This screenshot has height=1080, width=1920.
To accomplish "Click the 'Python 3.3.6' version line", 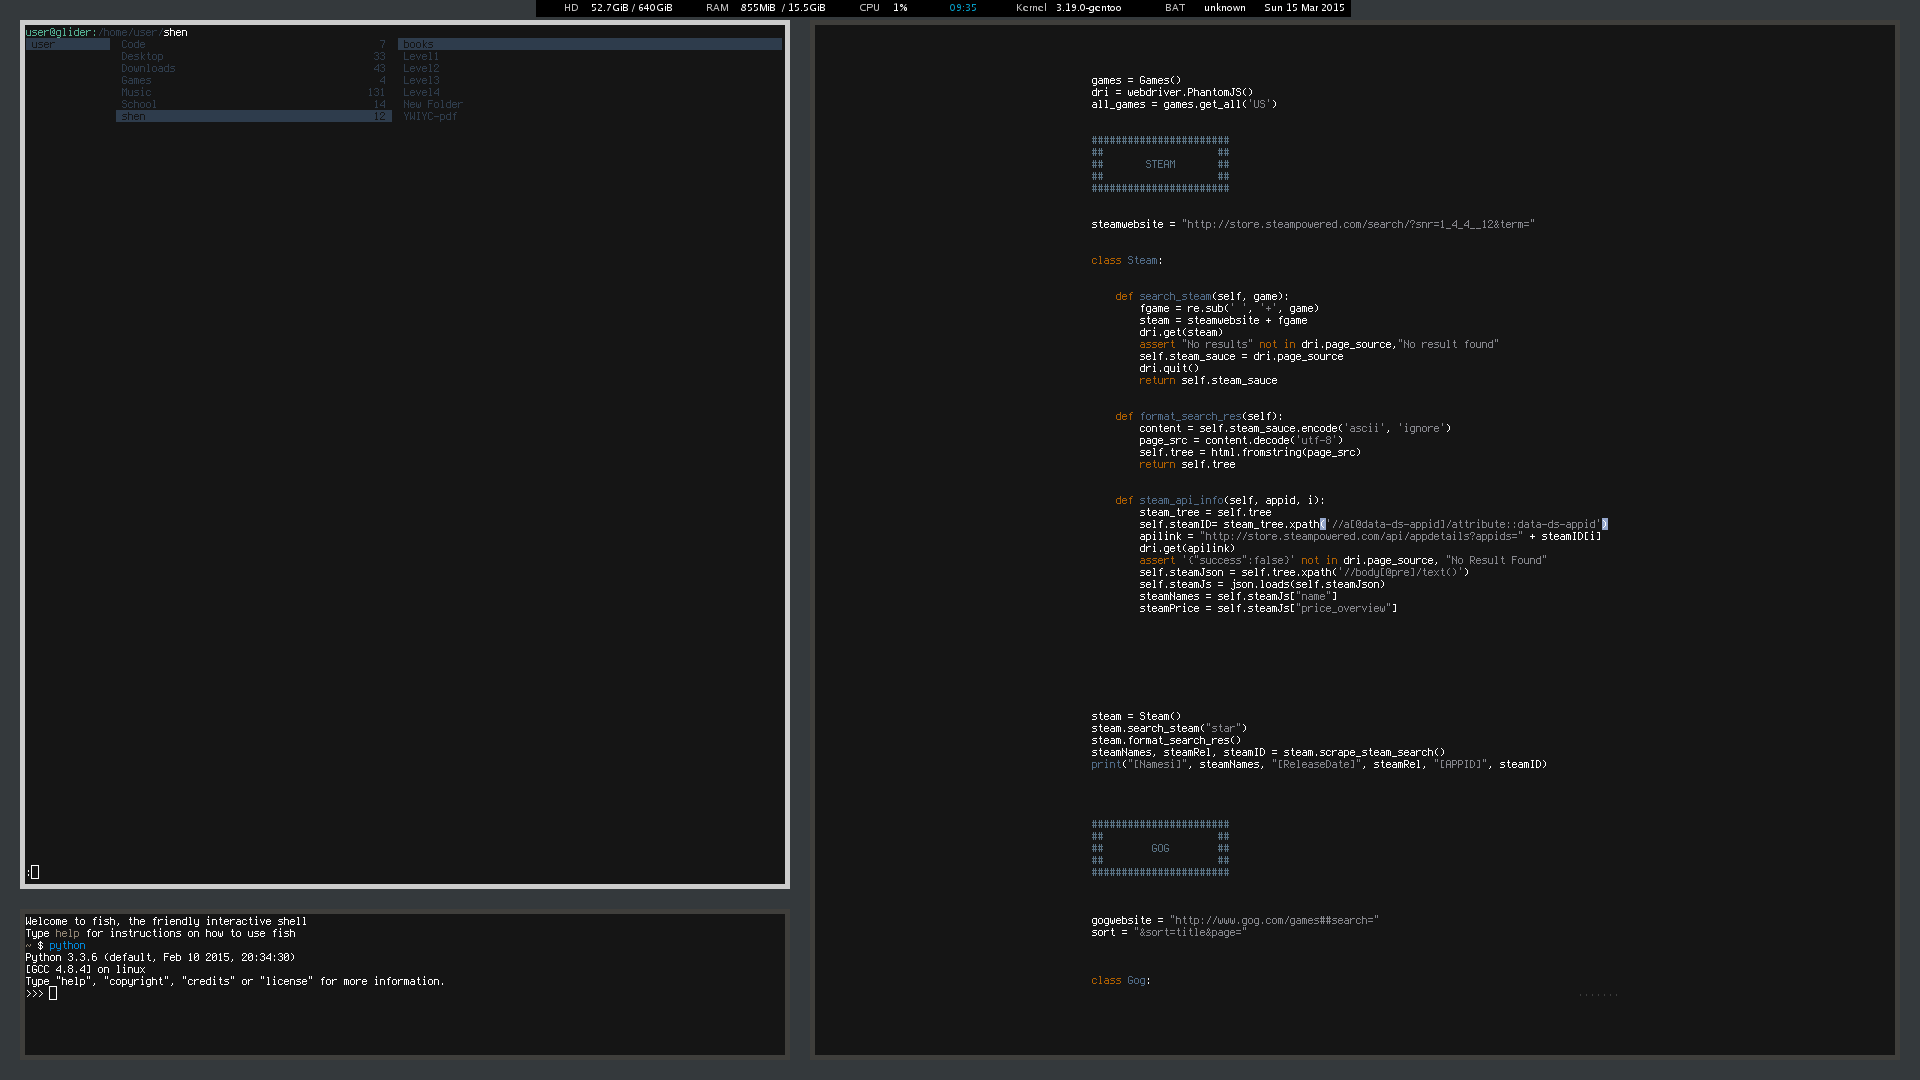I will click(160, 957).
